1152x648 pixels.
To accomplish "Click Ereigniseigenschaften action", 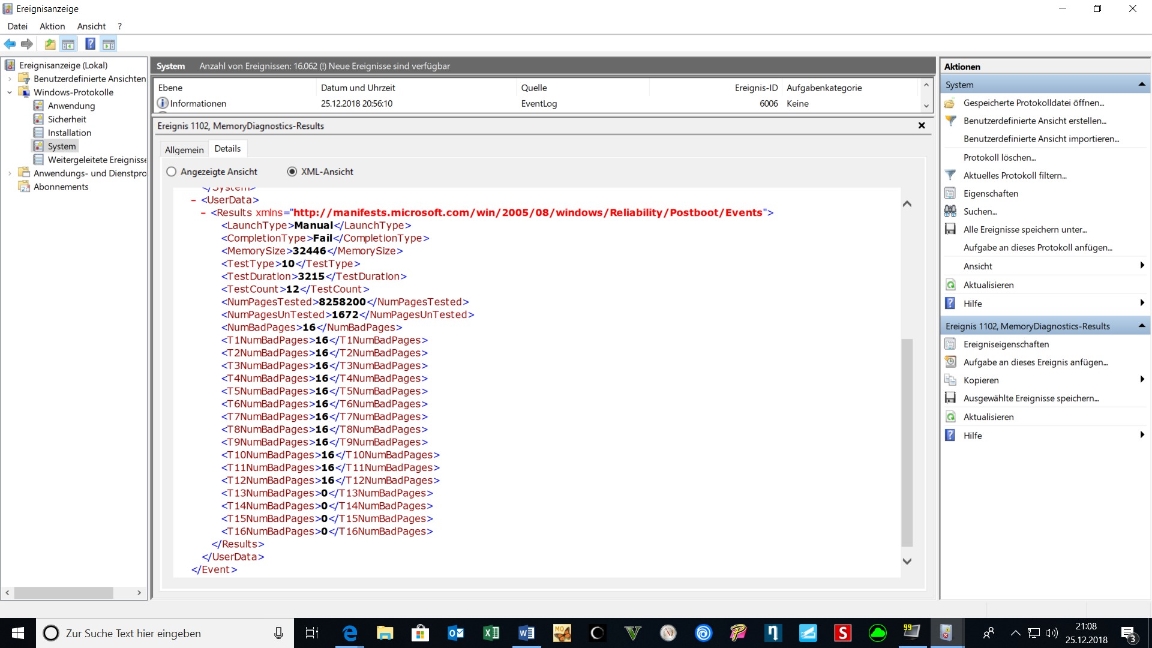I will [x=1006, y=344].
